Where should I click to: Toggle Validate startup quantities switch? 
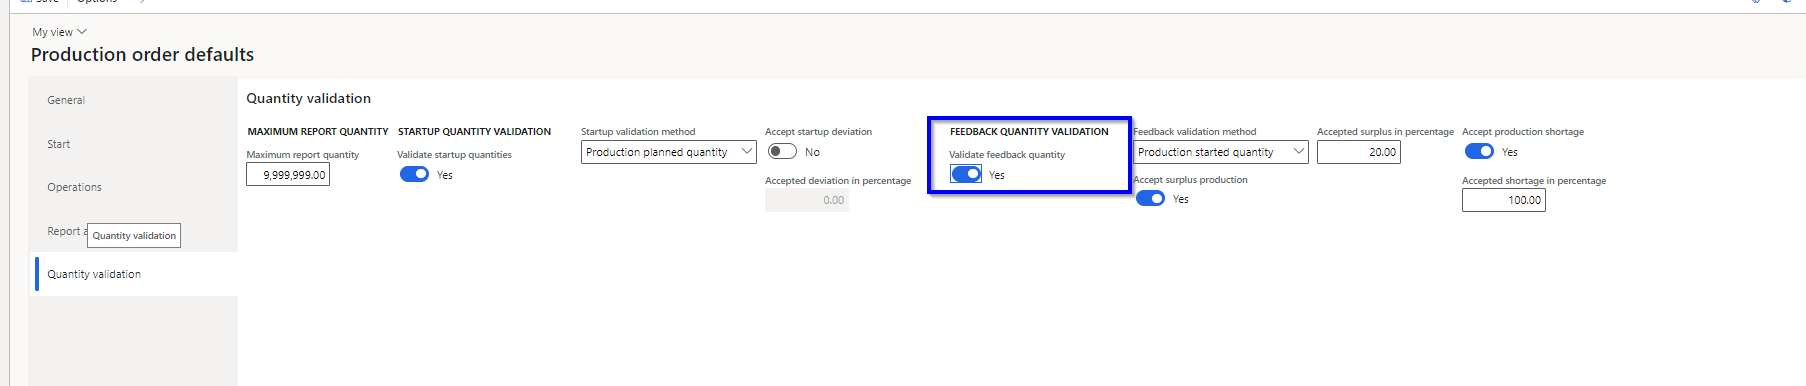click(x=414, y=174)
